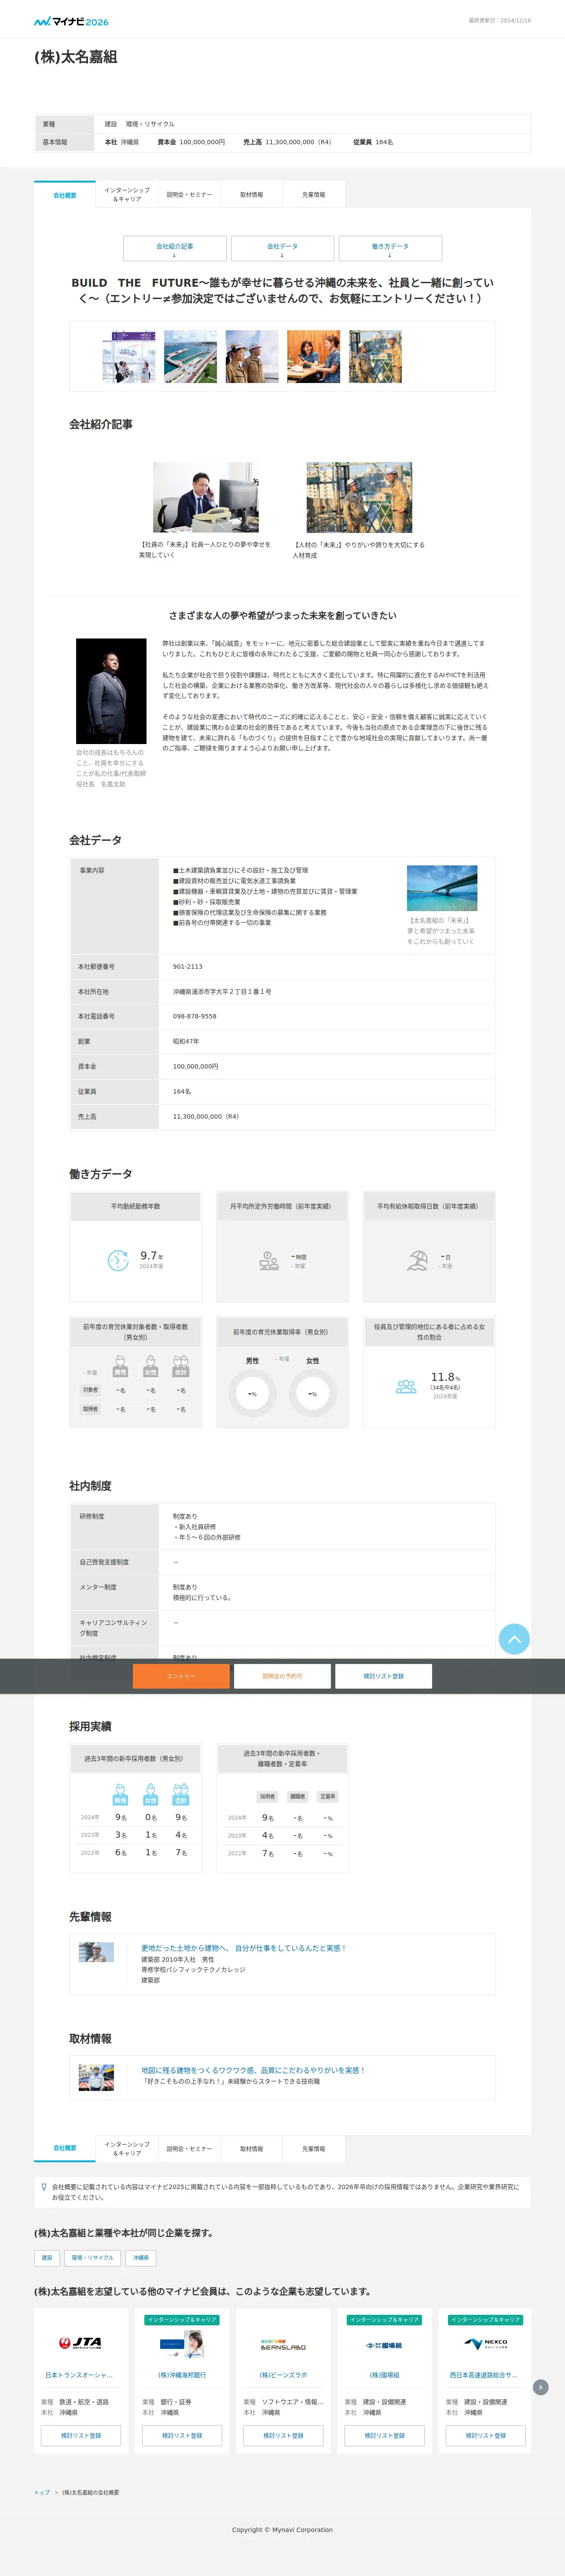Open article 社員の「未来」 with phone photo

point(205,497)
